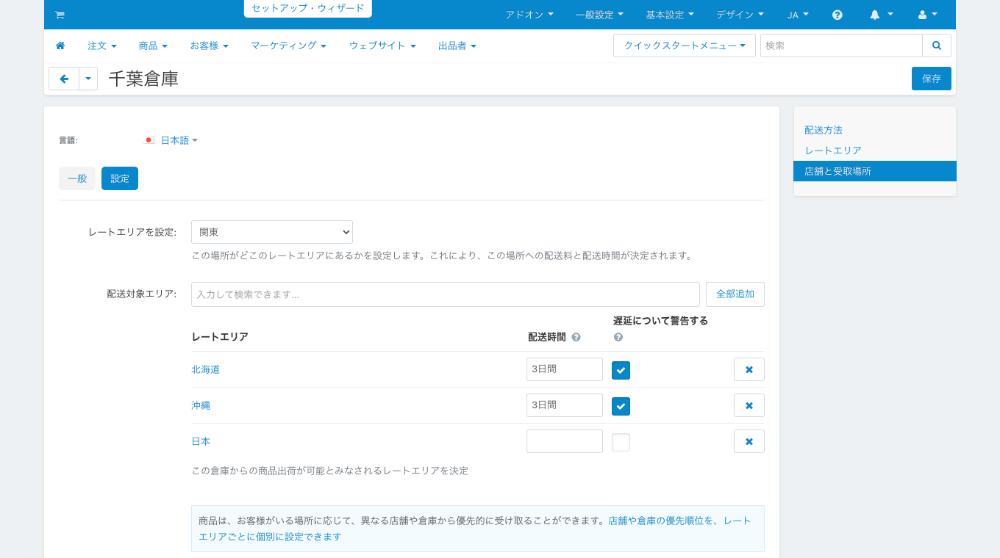
Task: Open the 基本設定 menu
Action: point(669,15)
